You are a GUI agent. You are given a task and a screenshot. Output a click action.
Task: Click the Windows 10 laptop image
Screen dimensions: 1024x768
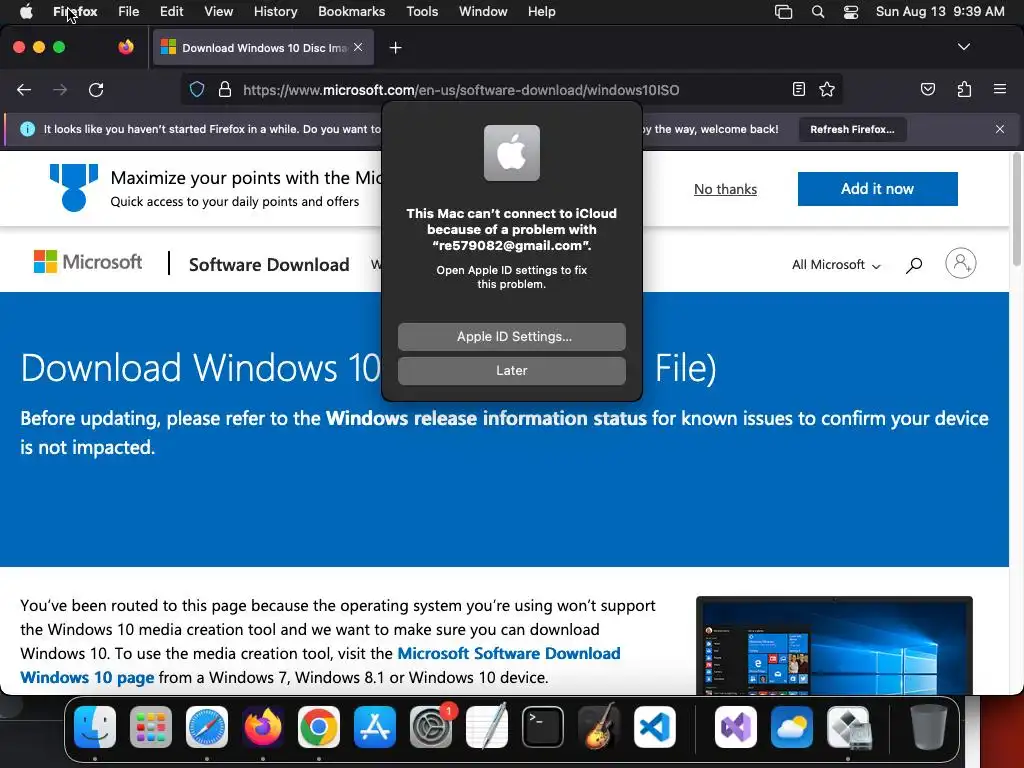coord(834,645)
